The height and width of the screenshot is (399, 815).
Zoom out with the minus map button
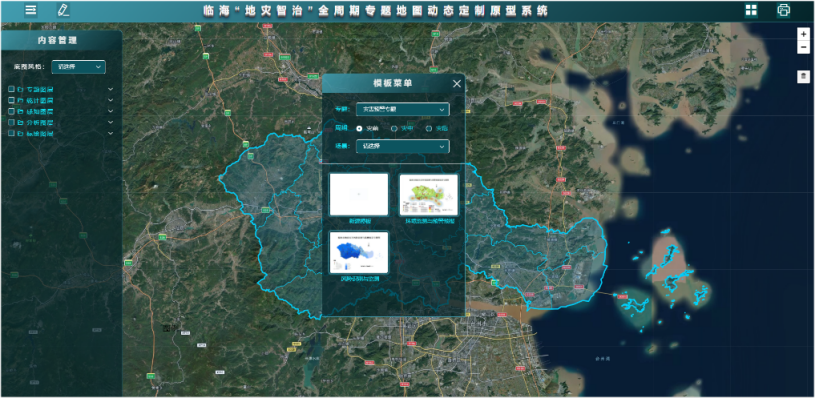pos(804,47)
